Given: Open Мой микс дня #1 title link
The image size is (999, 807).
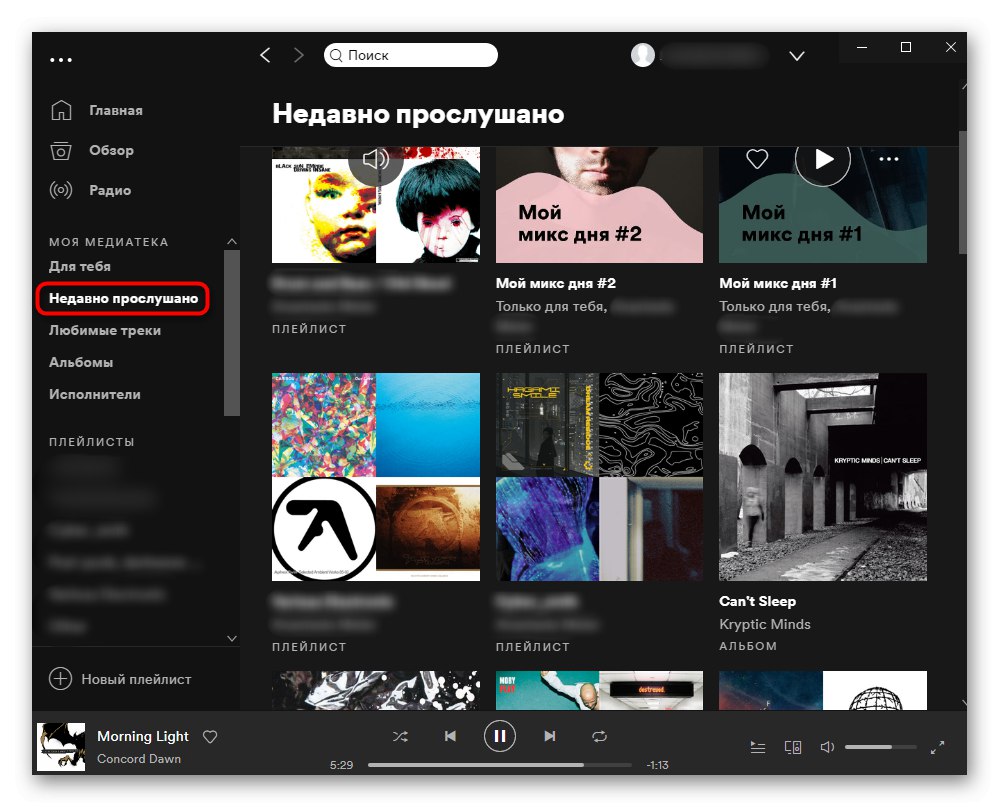Looking at the screenshot, I should [778, 283].
